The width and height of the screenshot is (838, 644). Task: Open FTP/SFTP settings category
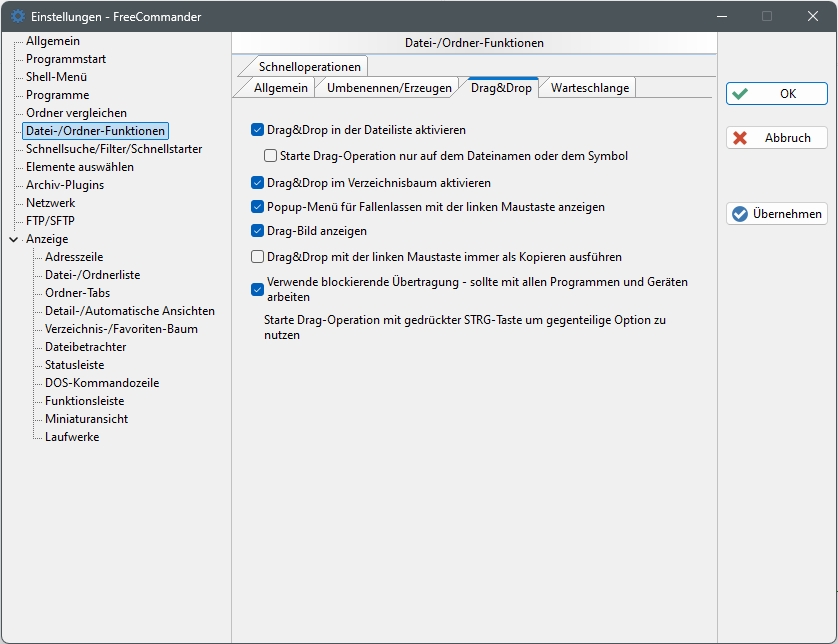51,221
